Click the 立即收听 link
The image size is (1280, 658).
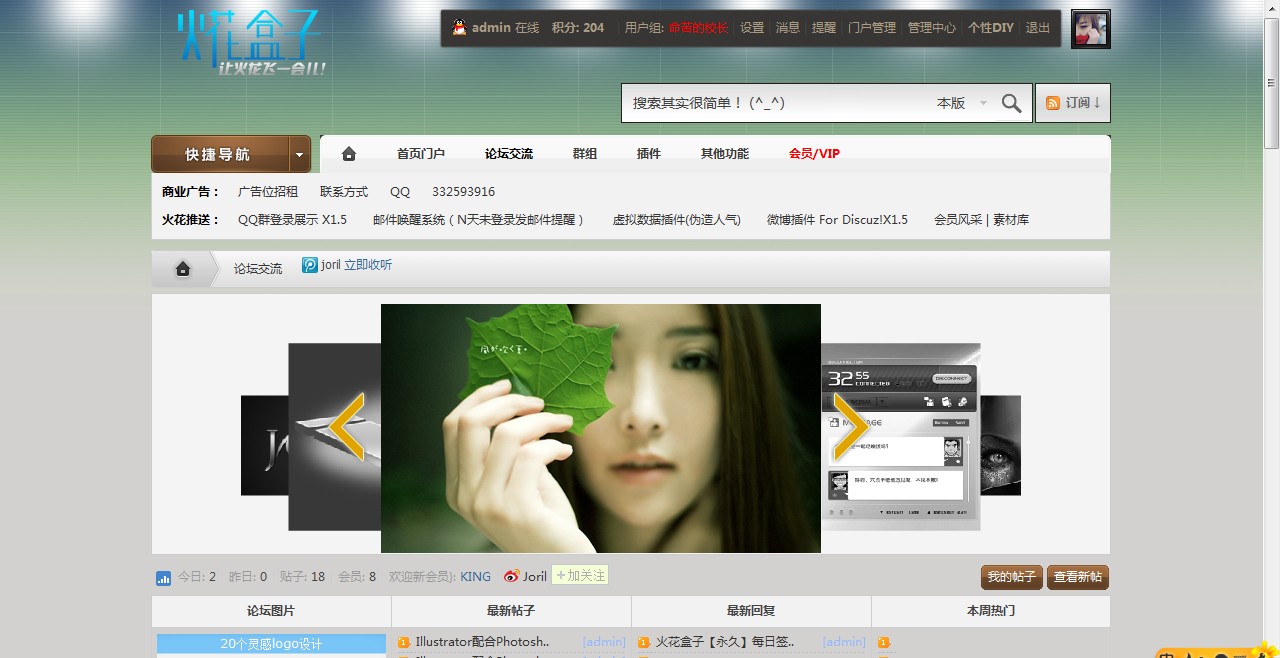368,265
